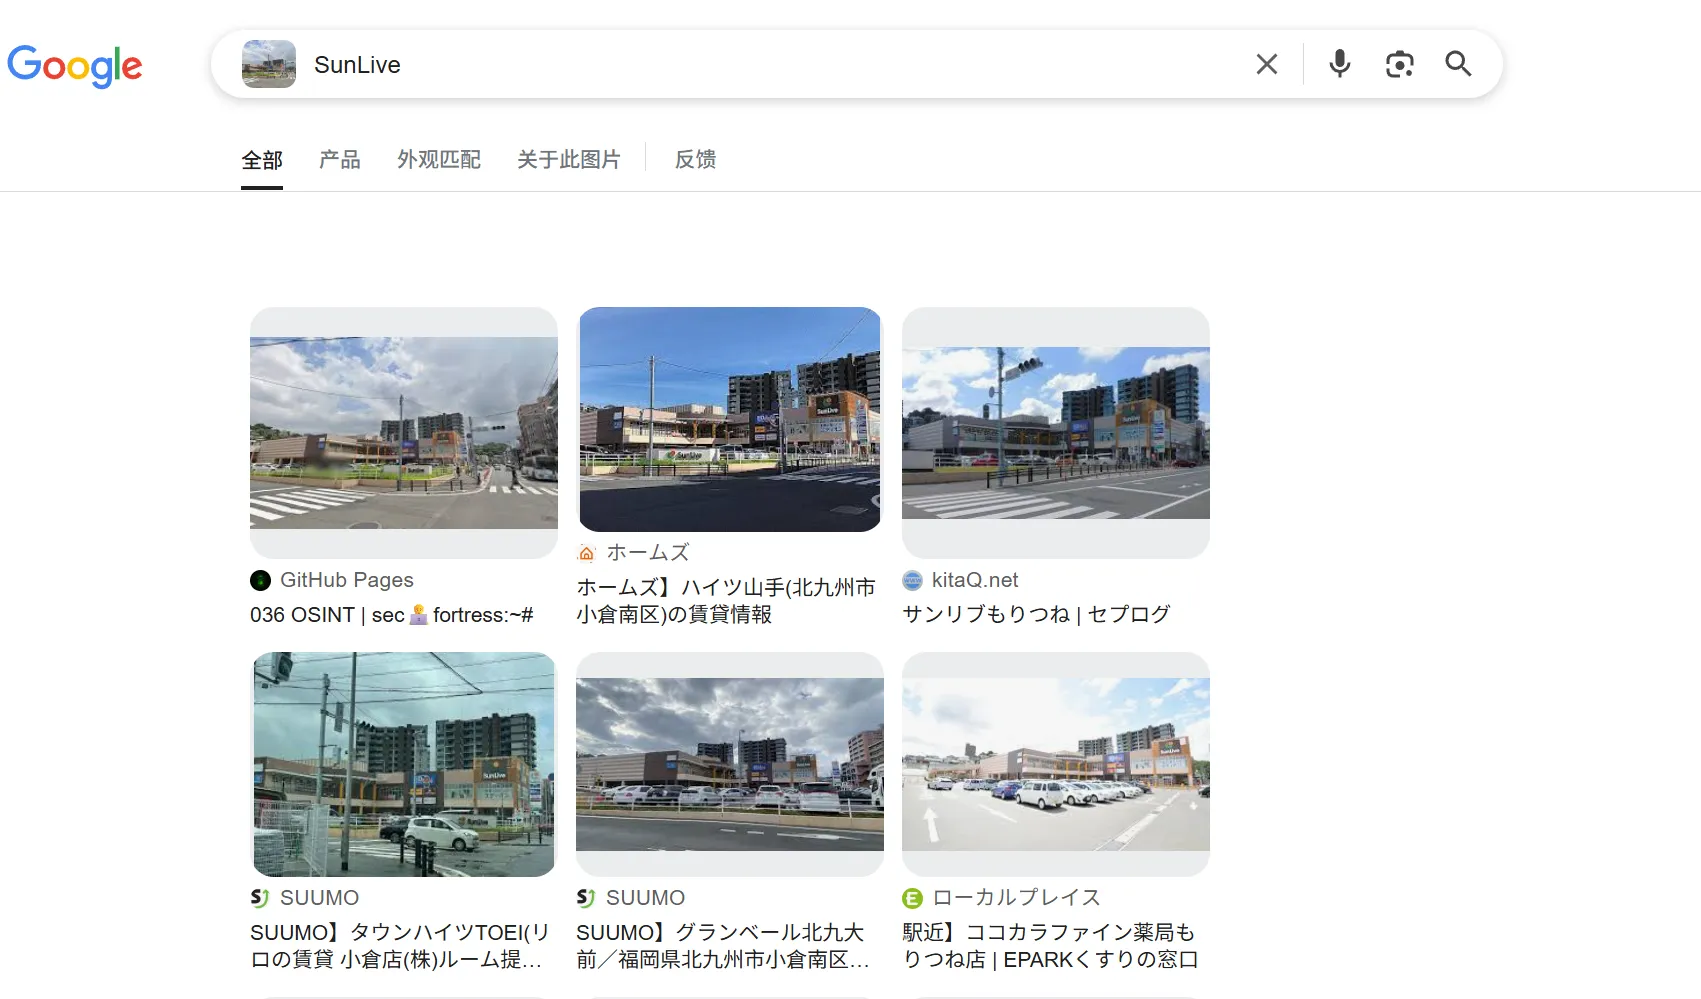1701x999 pixels.
Task: Clear the SunLive search query
Action: tap(1266, 63)
